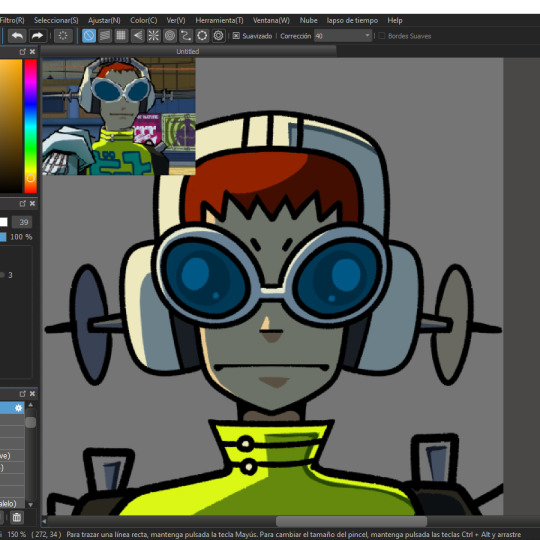Click the value 3 beside the small slider

coord(10,275)
